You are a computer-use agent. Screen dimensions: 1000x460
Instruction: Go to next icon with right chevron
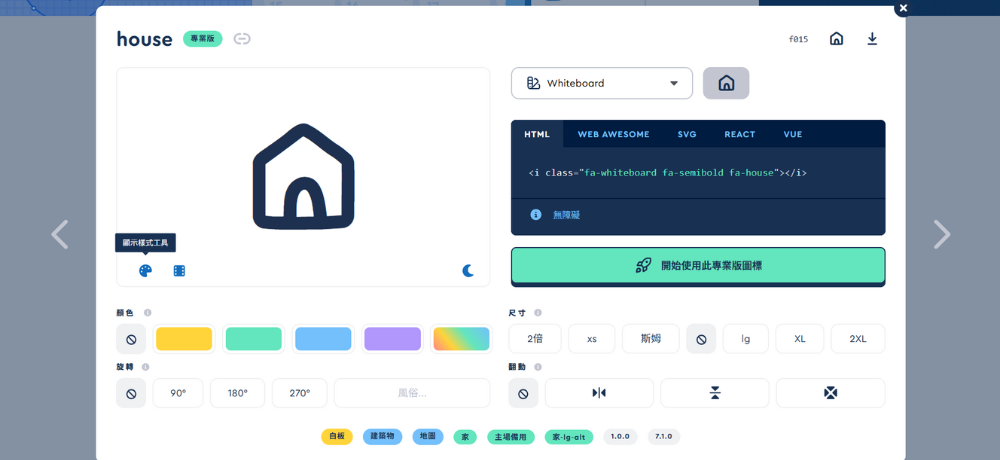click(941, 234)
